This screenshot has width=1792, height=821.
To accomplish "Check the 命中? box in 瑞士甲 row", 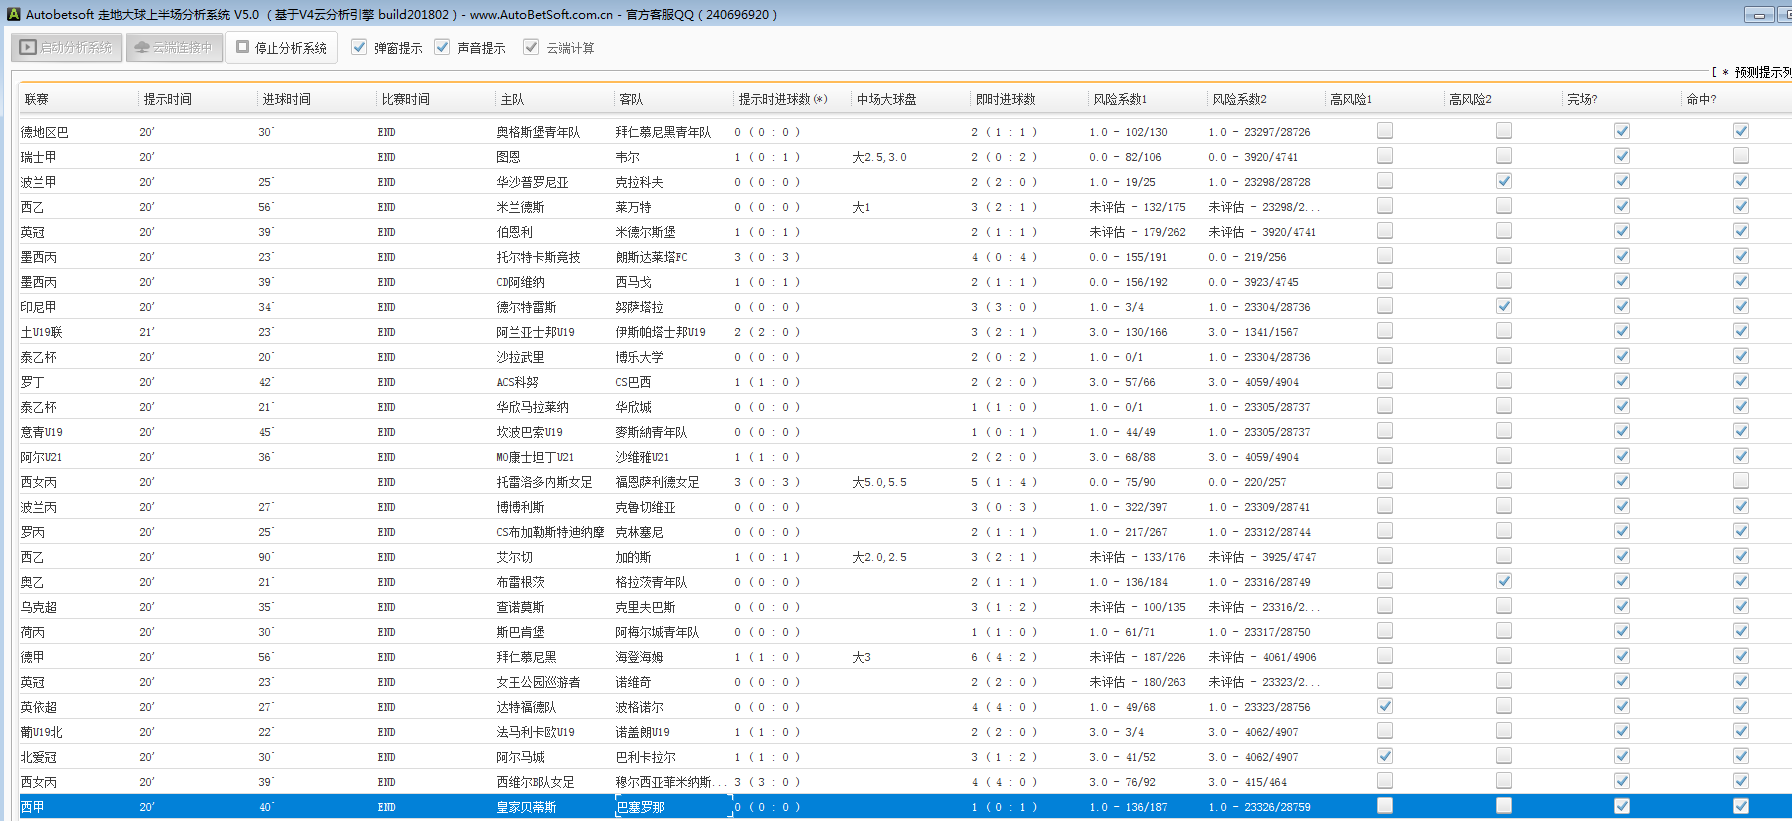I will [1741, 156].
